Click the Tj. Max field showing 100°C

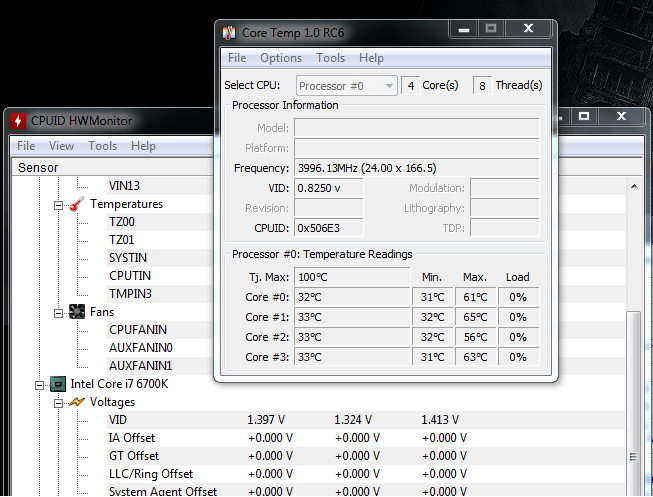(x=352, y=277)
